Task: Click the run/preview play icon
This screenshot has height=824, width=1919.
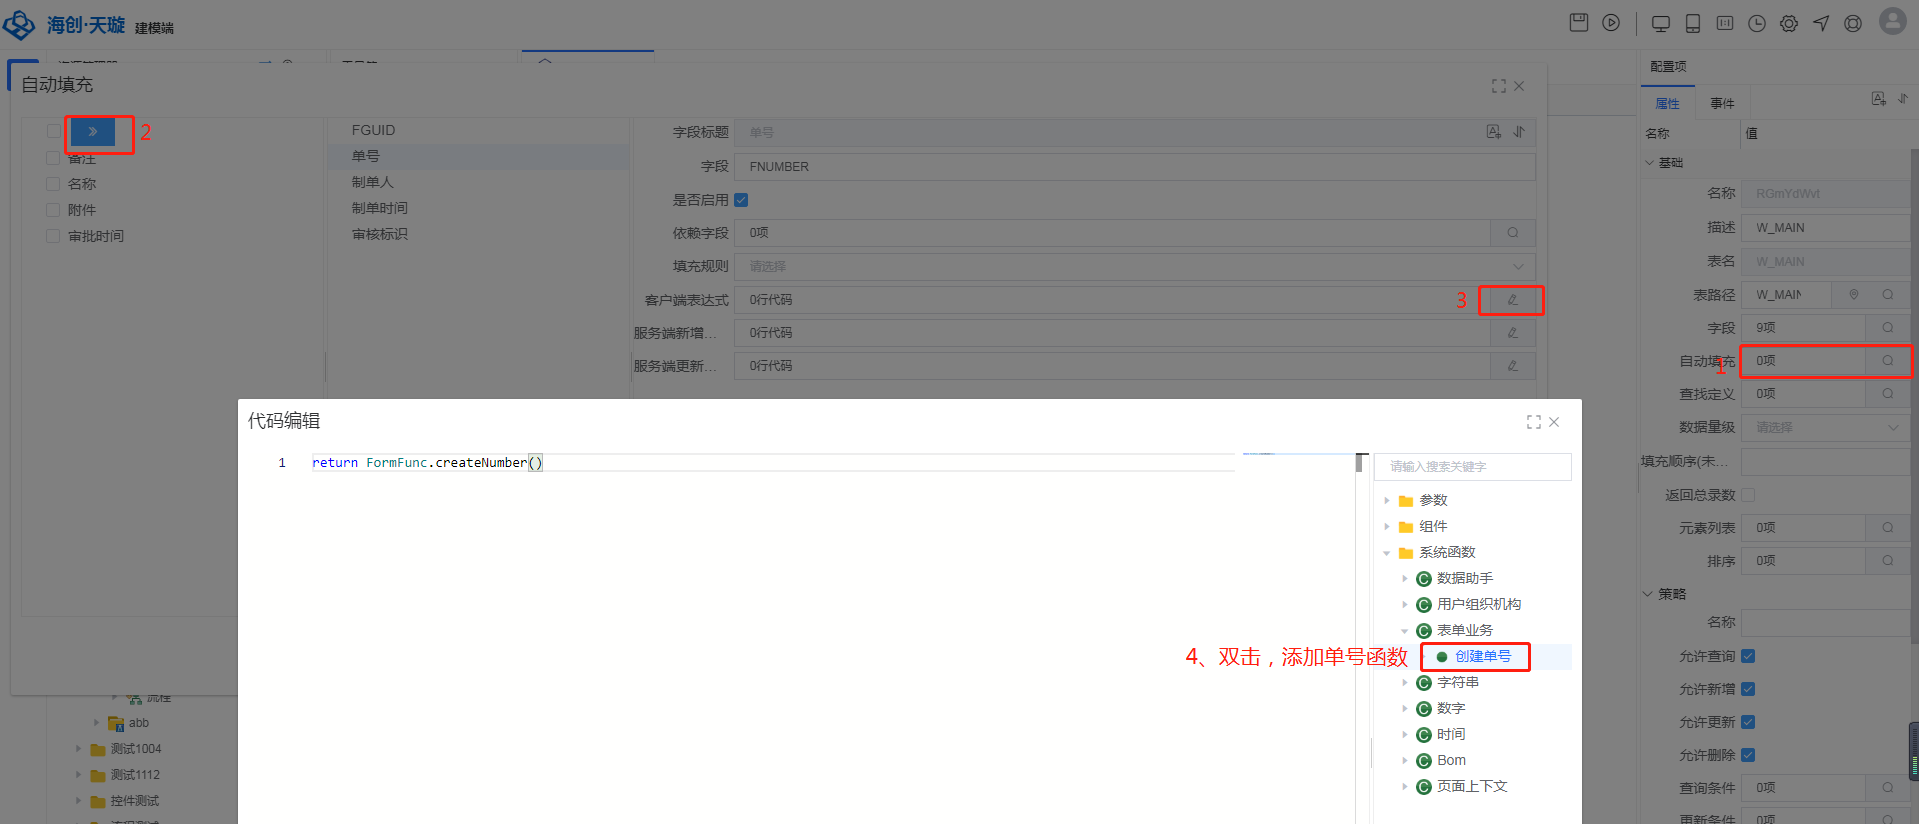Action: (x=1611, y=23)
